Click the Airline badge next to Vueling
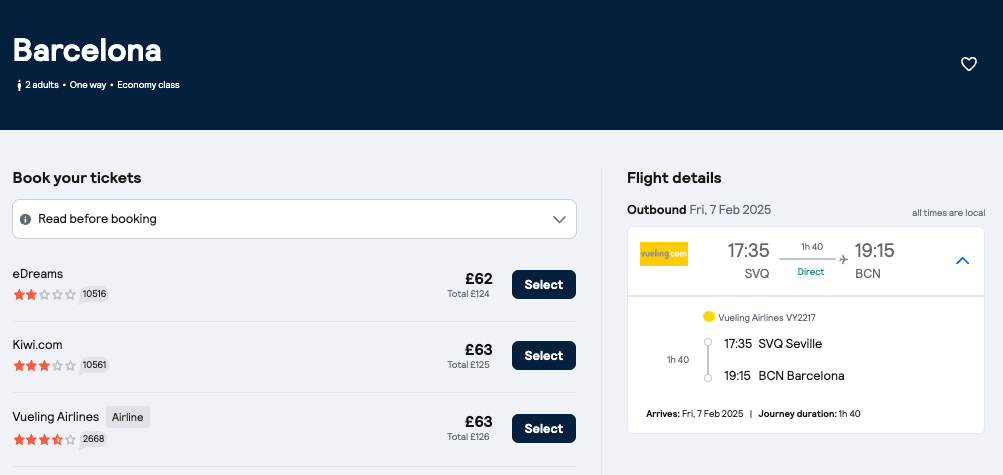 127,417
